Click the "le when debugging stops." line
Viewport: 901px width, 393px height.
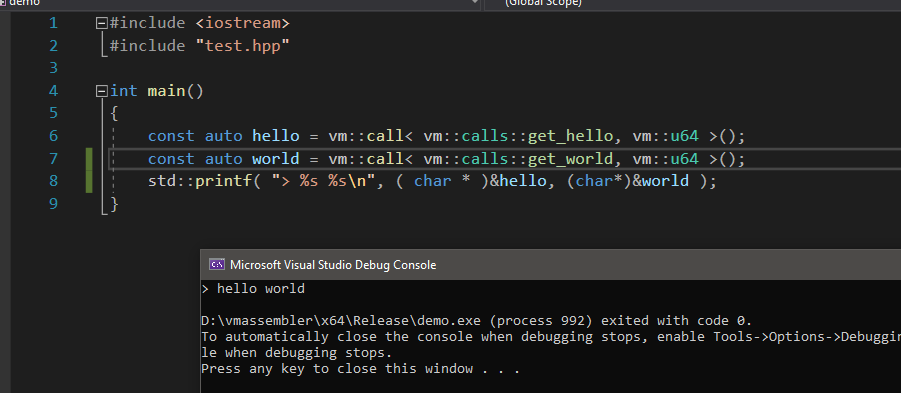[x=297, y=353]
